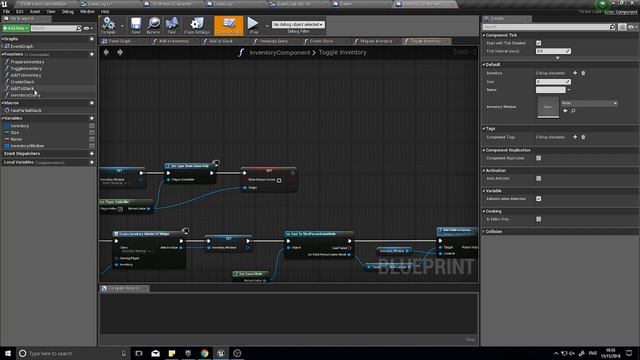The height and width of the screenshot is (360, 640).
Task: Open Class Settings from the toolbar
Action: point(197,25)
